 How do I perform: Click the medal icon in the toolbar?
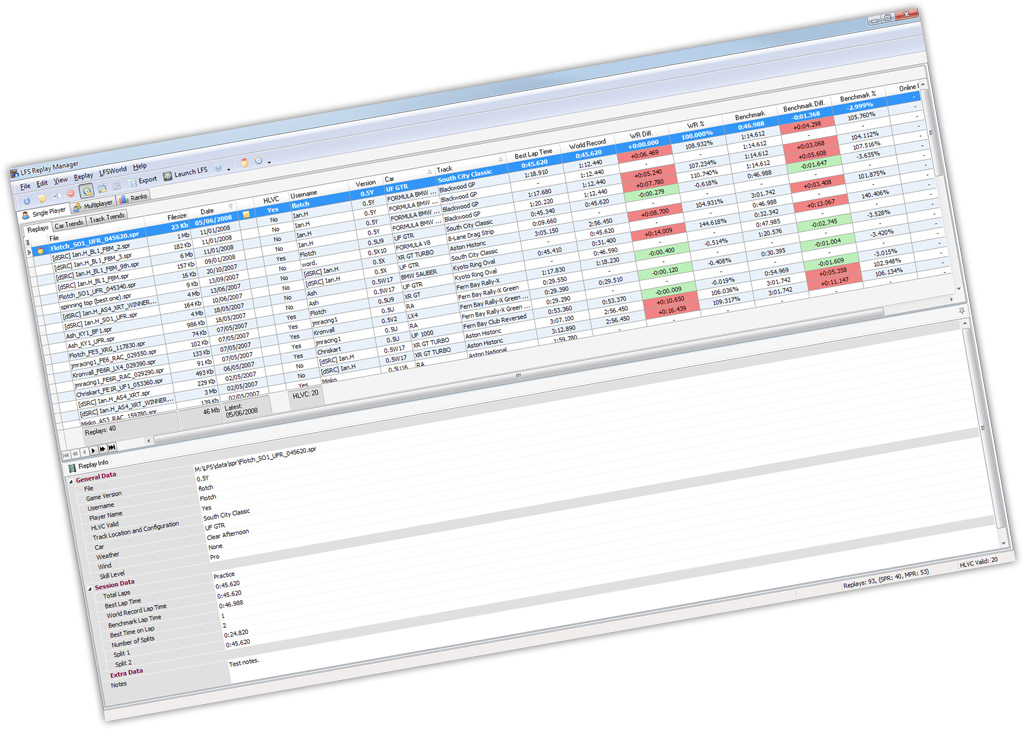(x=245, y=163)
